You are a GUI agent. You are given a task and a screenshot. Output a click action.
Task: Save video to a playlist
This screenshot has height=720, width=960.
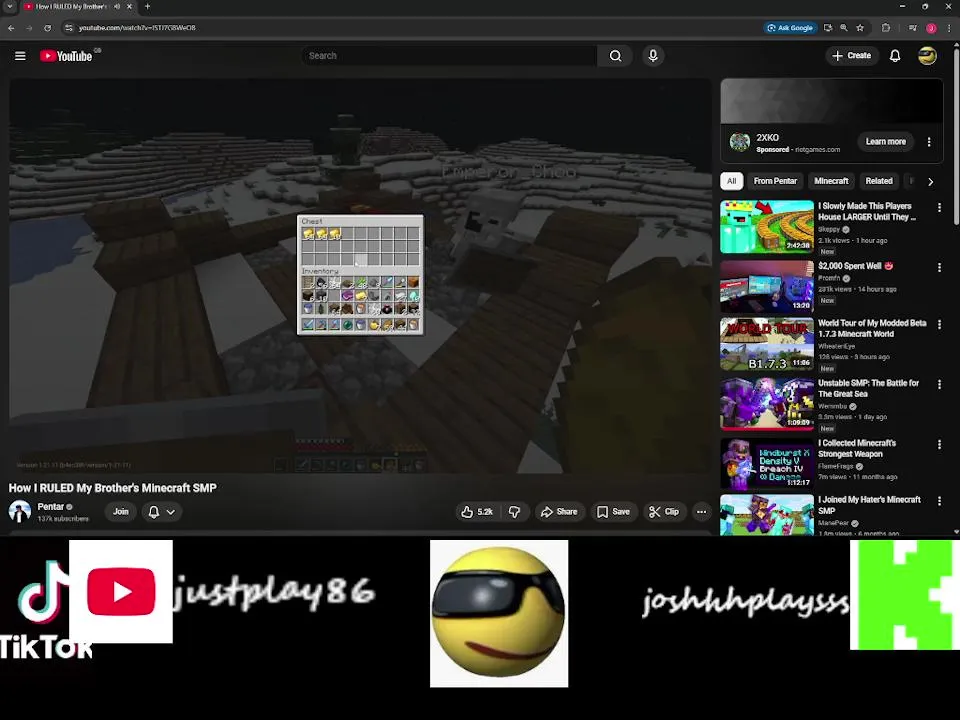point(613,511)
